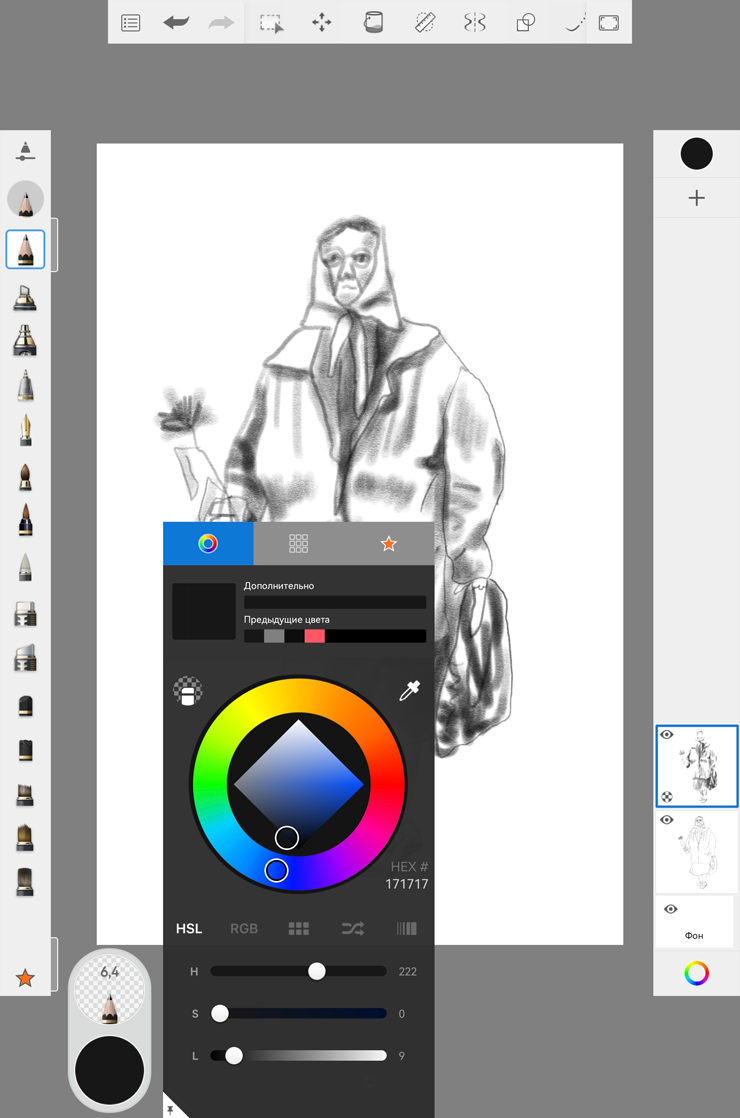Pick the eyedropper in color panel
The height and width of the screenshot is (1118, 740).
point(409,690)
